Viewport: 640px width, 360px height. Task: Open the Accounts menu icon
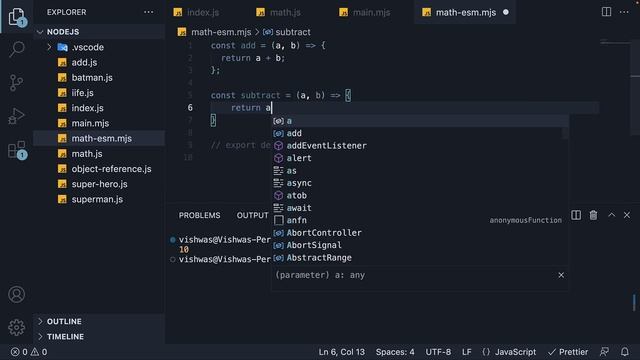pos(16,294)
